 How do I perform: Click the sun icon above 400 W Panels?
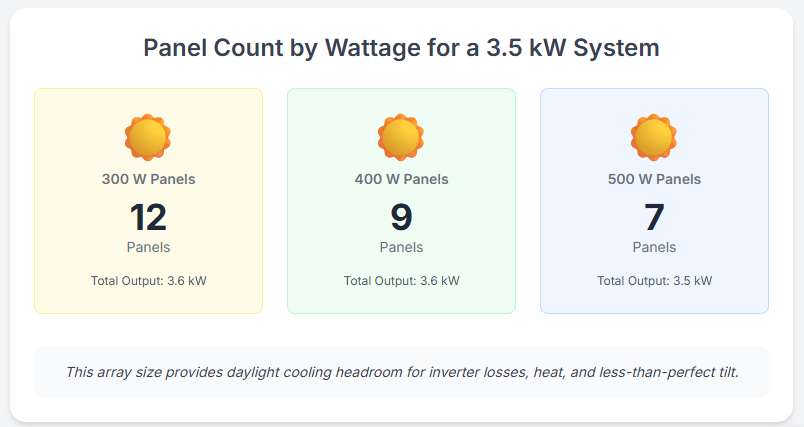pos(401,137)
